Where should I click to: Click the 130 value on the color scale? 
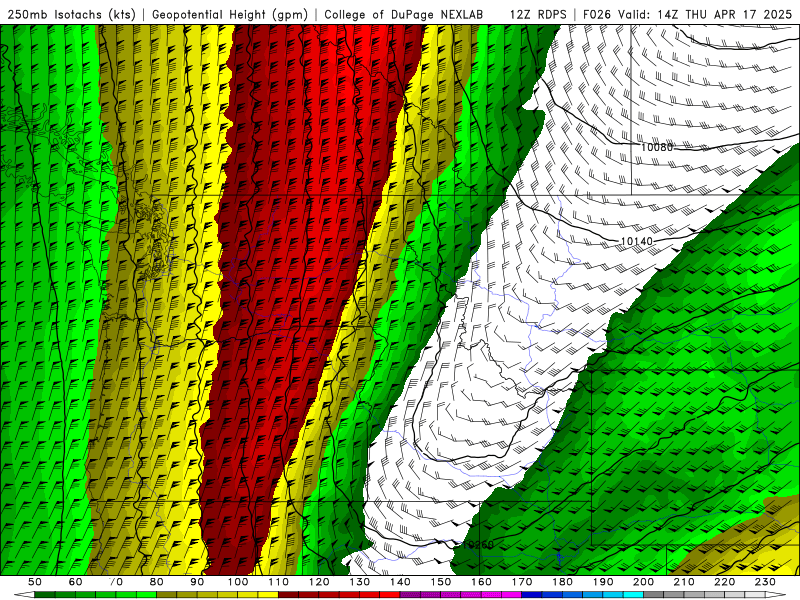pos(360,582)
